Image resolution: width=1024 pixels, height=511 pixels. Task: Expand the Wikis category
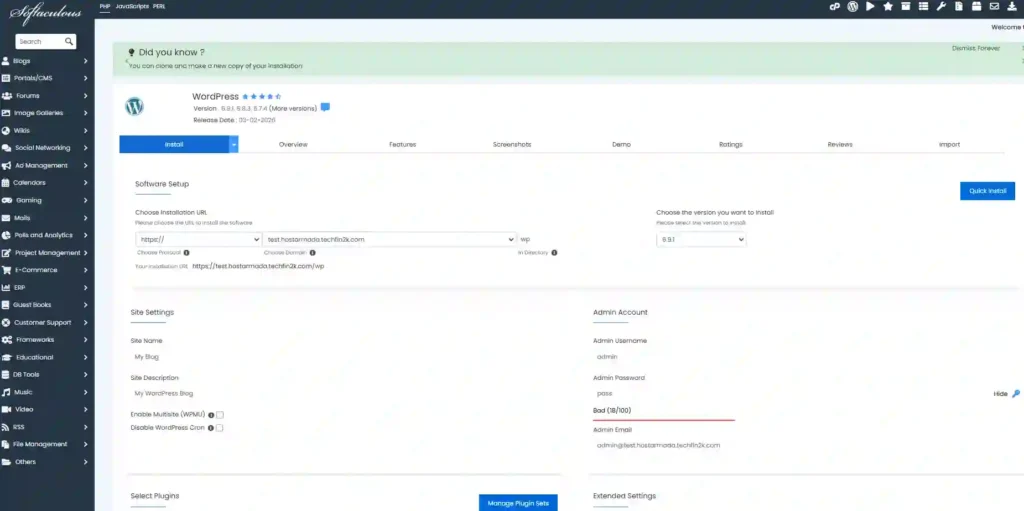tap(45, 131)
